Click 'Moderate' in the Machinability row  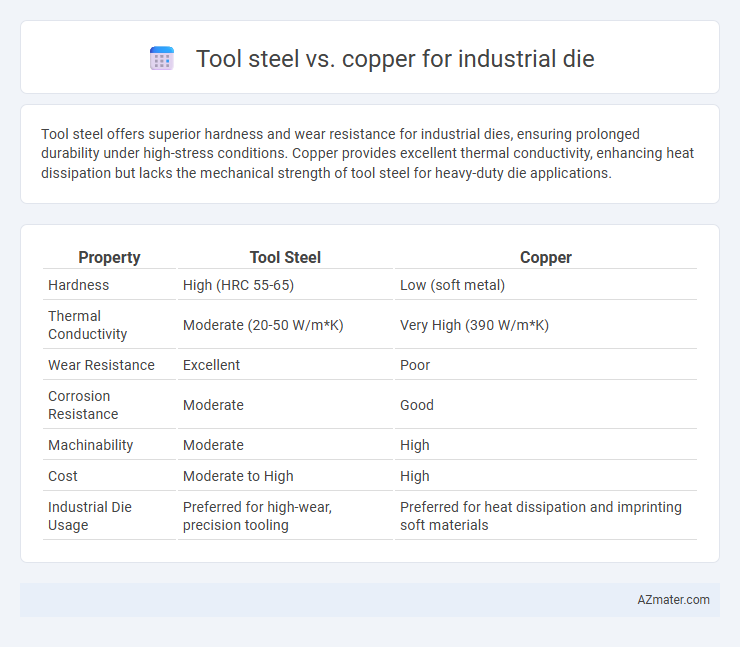[x=213, y=445]
